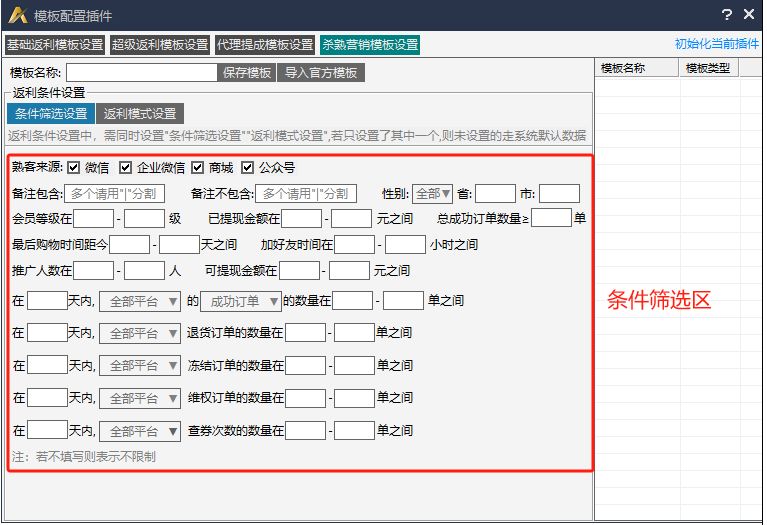
Task: Select the 条件筛选设置 sub-tab
Action: tap(51, 114)
